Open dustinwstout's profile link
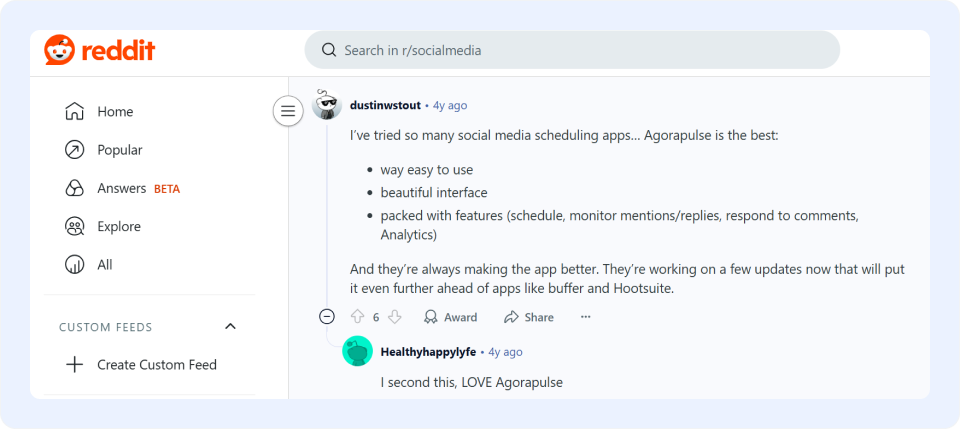 [x=385, y=105]
